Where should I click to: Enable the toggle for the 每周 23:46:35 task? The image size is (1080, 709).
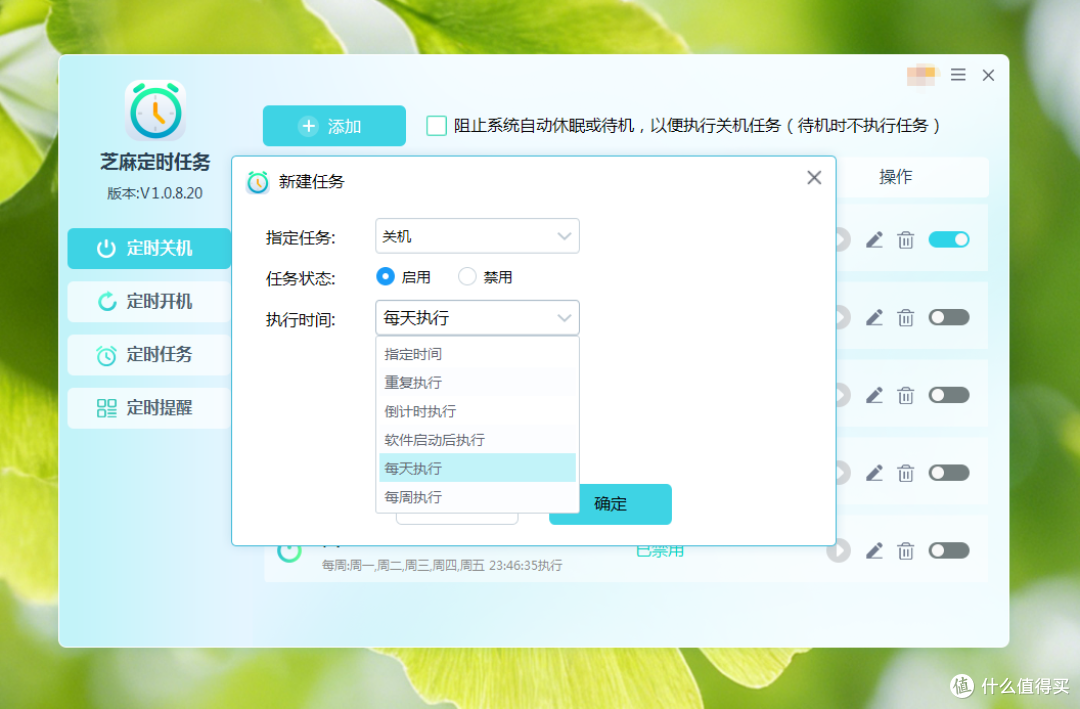[x=948, y=551]
